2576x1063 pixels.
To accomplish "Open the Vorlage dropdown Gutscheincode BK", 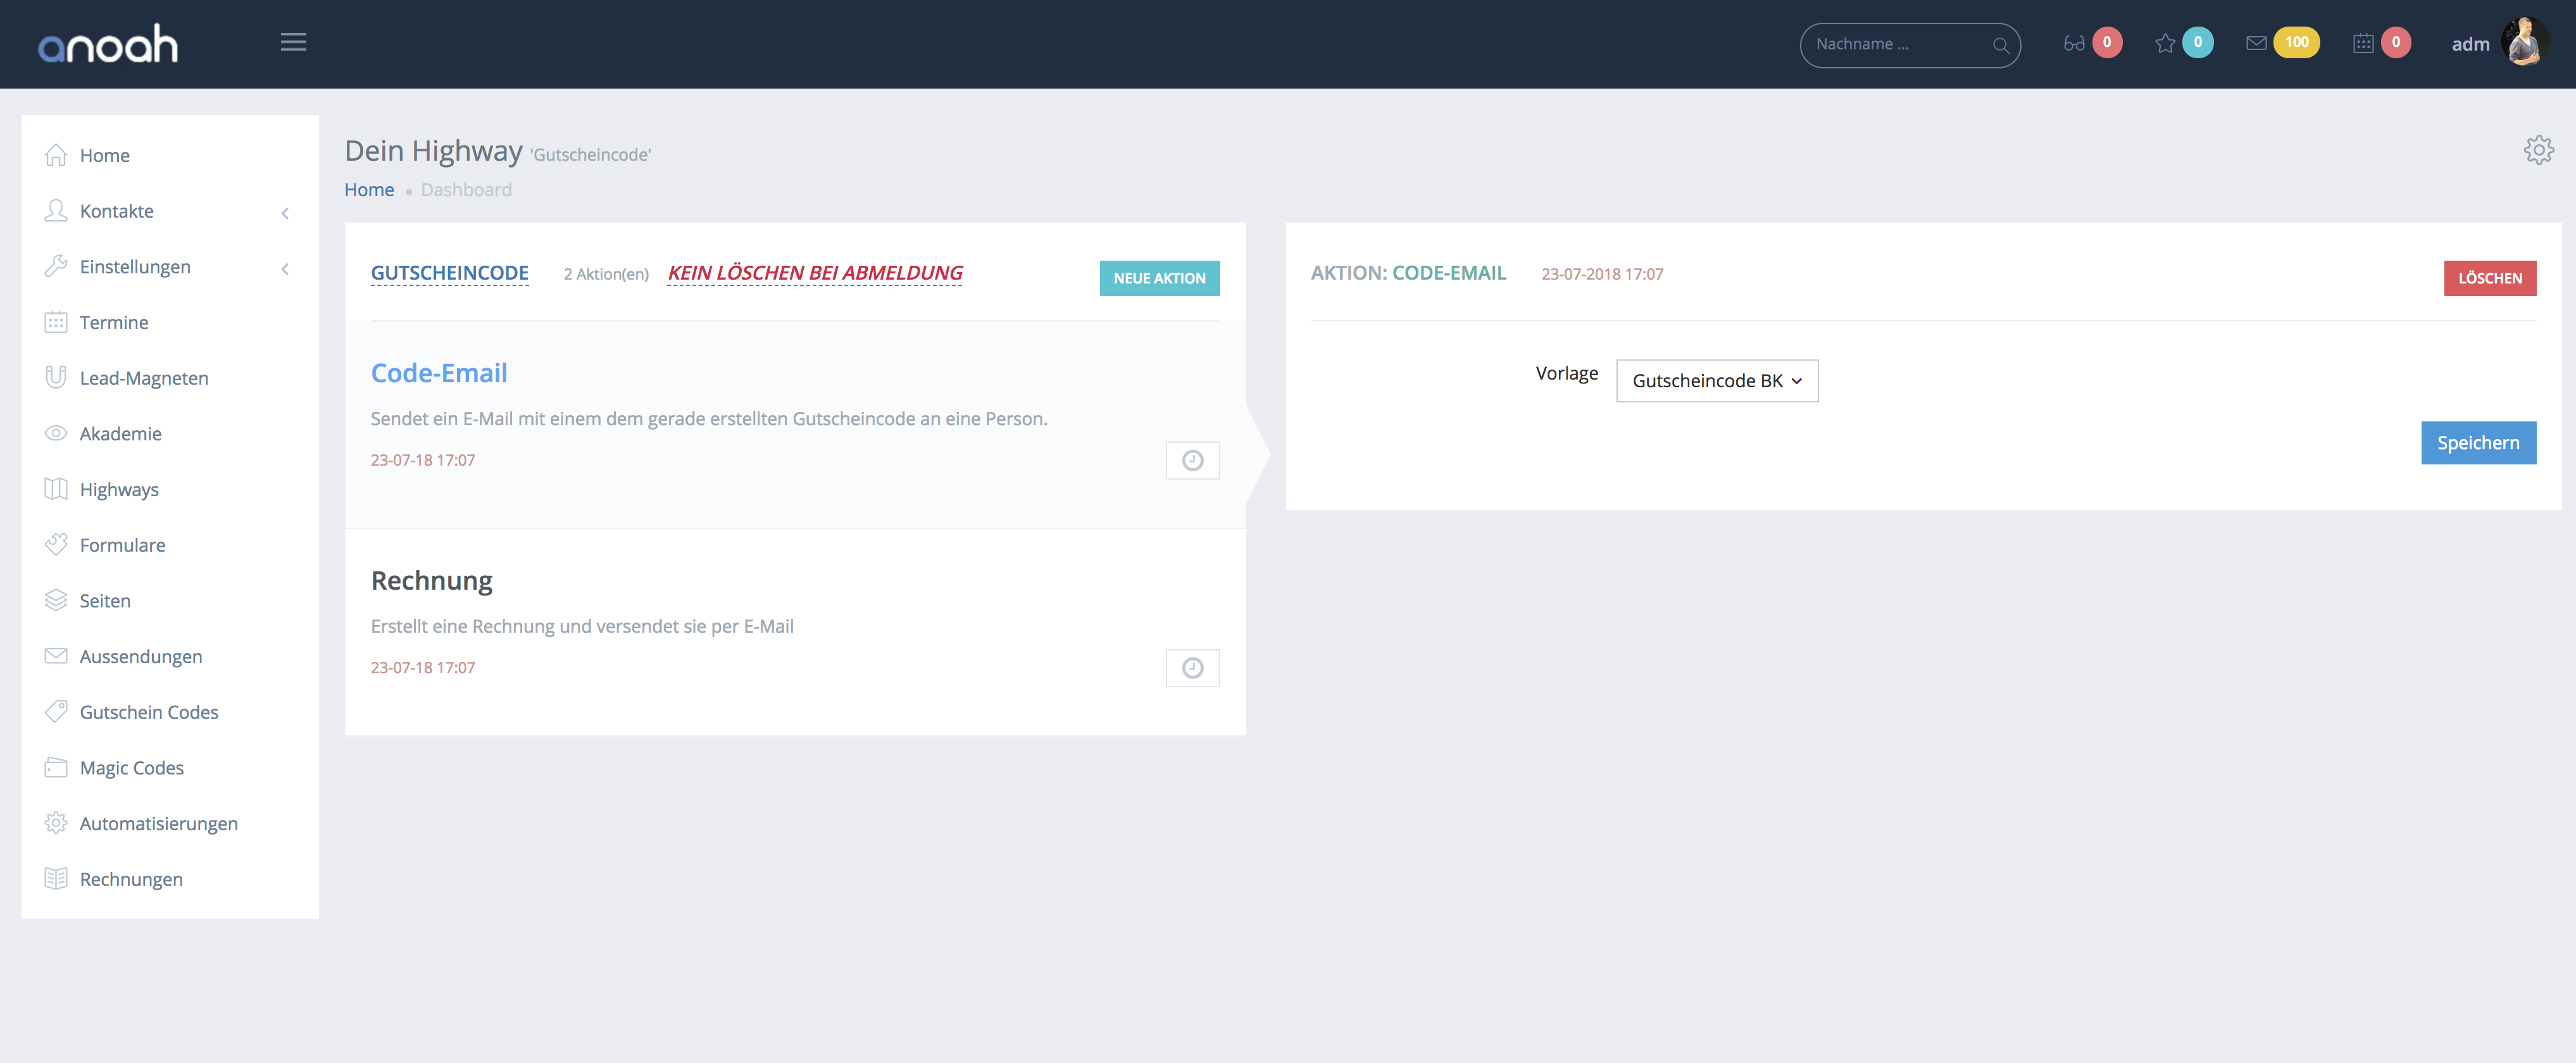I will (x=1717, y=381).
